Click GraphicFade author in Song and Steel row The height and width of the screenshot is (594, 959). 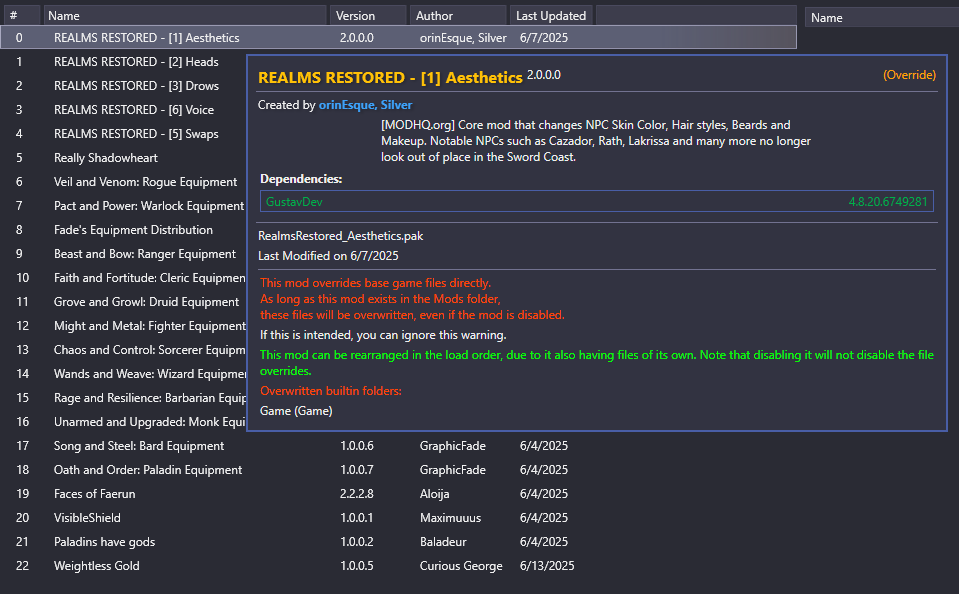click(453, 445)
